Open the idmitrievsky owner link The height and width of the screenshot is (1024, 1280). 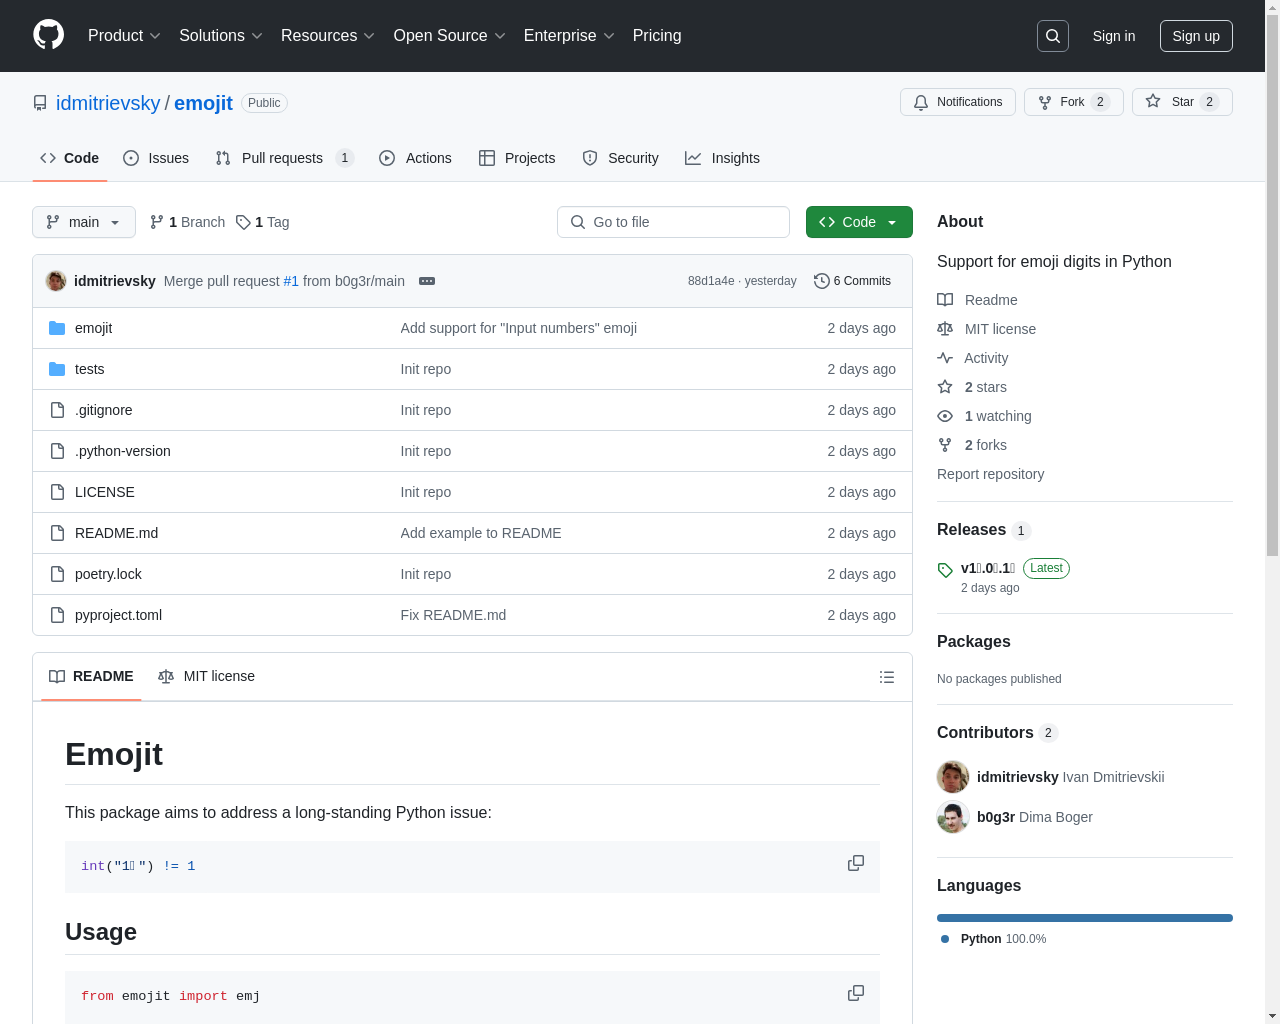tap(108, 103)
